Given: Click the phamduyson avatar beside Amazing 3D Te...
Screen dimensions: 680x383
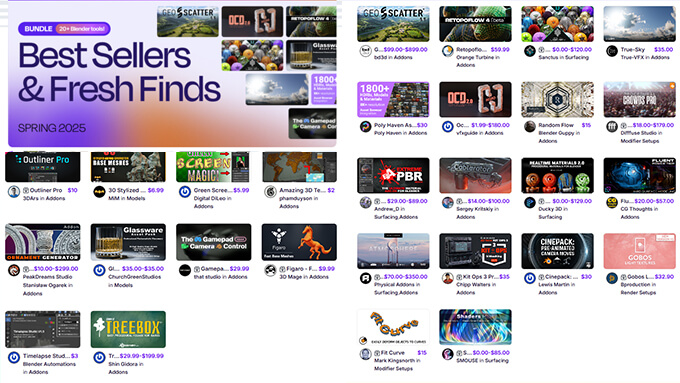Looking at the screenshot, I should [271, 191].
